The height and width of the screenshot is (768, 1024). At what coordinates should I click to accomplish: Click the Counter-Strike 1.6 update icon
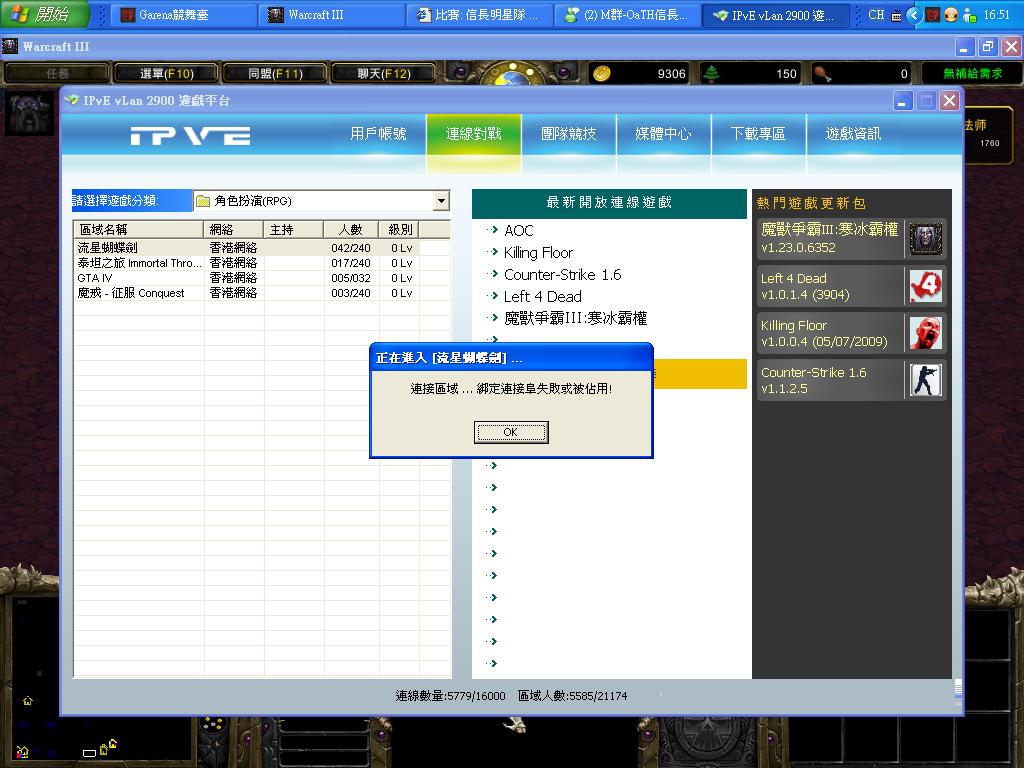(925, 380)
